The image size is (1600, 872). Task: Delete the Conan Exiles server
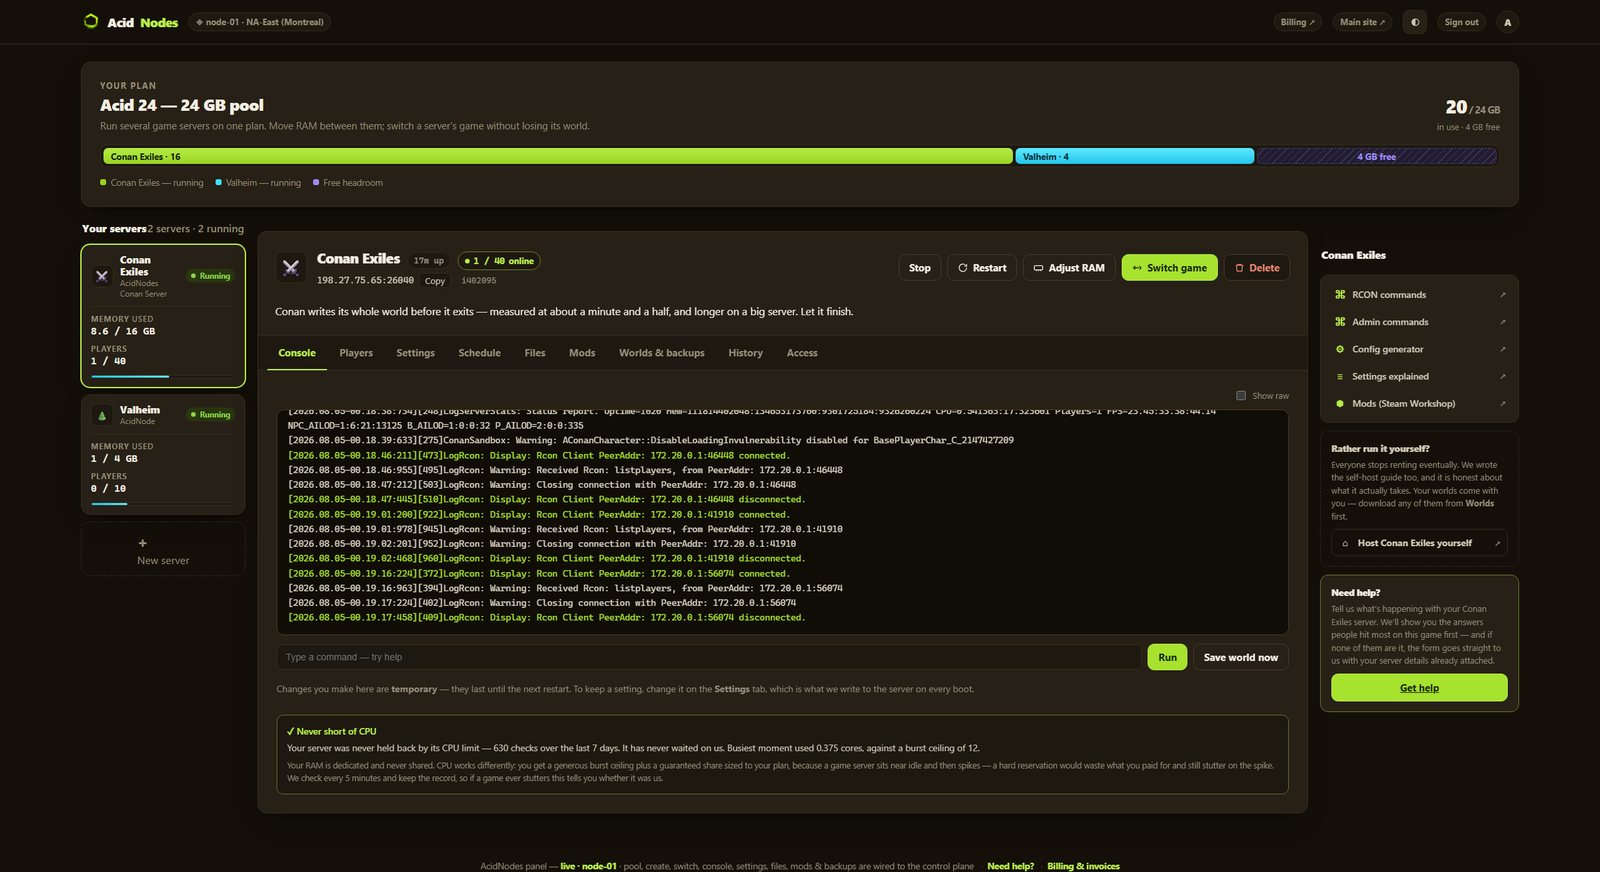pos(1257,268)
